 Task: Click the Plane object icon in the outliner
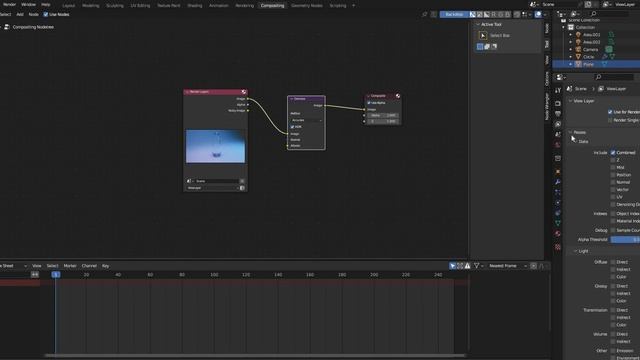(578, 64)
